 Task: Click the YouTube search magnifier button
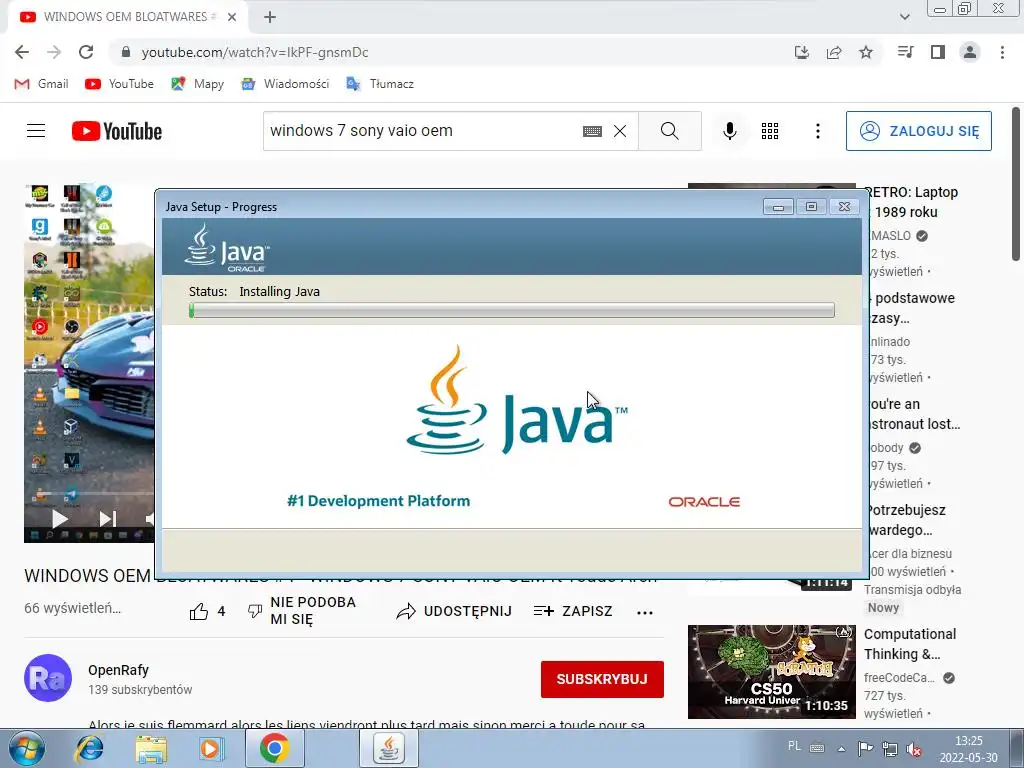click(x=669, y=131)
